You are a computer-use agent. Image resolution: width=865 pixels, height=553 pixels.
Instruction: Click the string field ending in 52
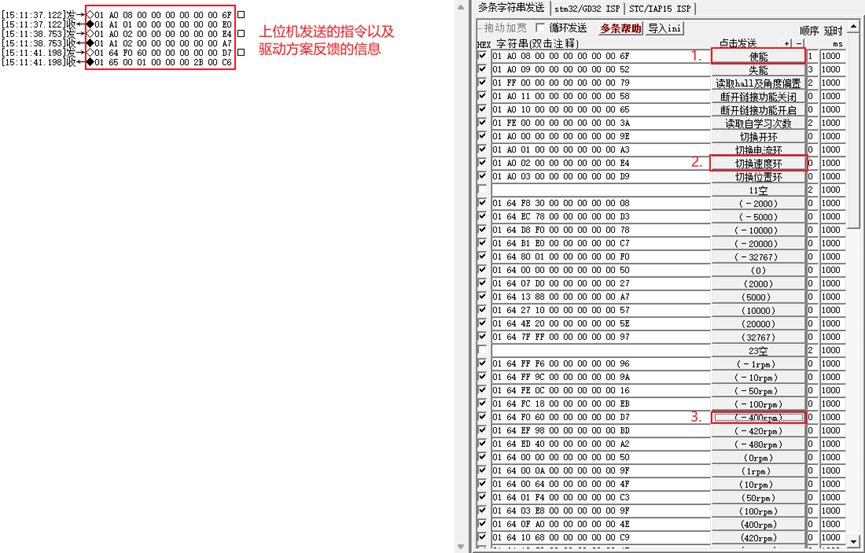(x=601, y=70)
